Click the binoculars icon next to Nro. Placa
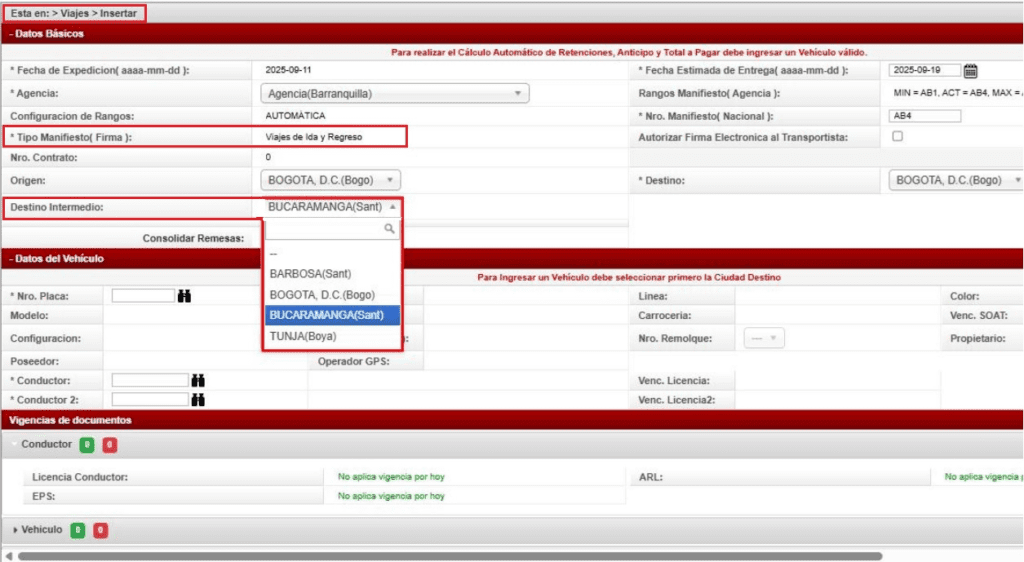Viewport: 1024px width, 562px height. [x=184, y=296]
